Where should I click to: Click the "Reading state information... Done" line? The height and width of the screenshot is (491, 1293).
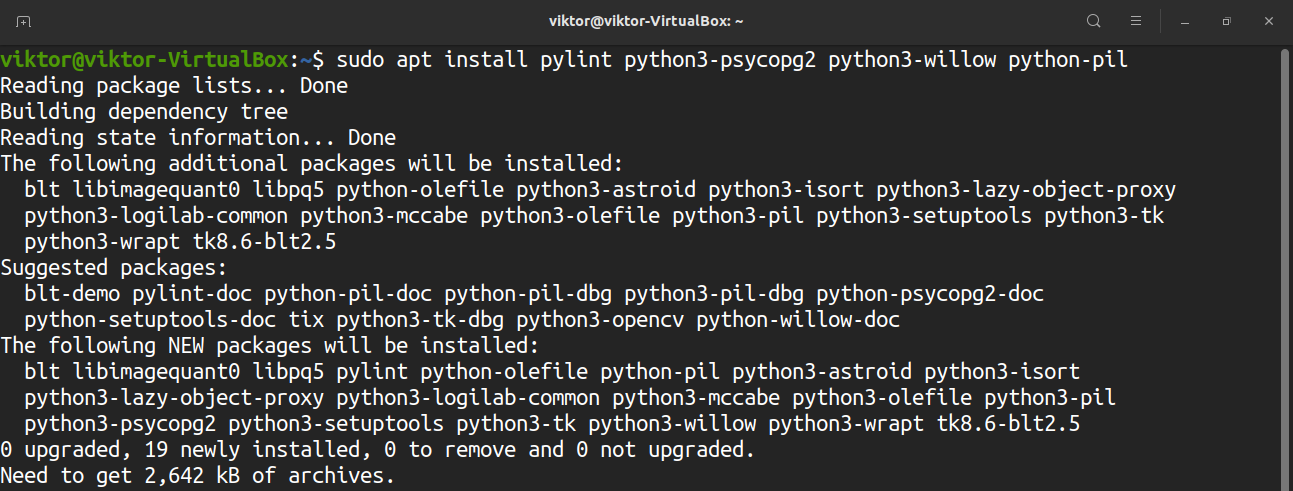tap(198, 138)
